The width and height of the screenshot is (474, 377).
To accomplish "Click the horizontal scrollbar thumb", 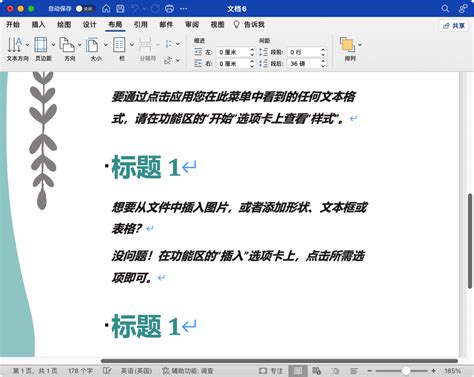I will (279, 361).
